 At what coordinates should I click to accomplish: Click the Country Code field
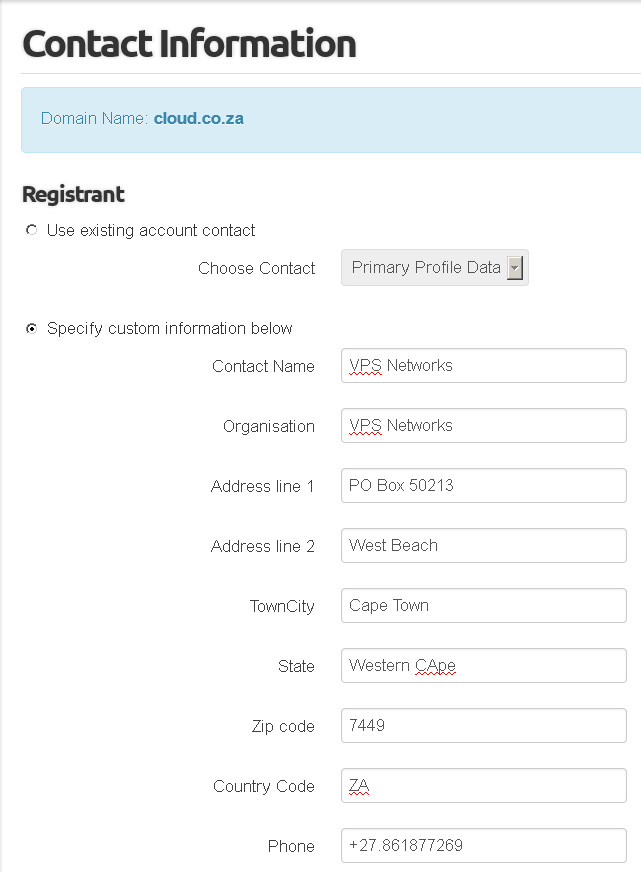coord(484,786)
